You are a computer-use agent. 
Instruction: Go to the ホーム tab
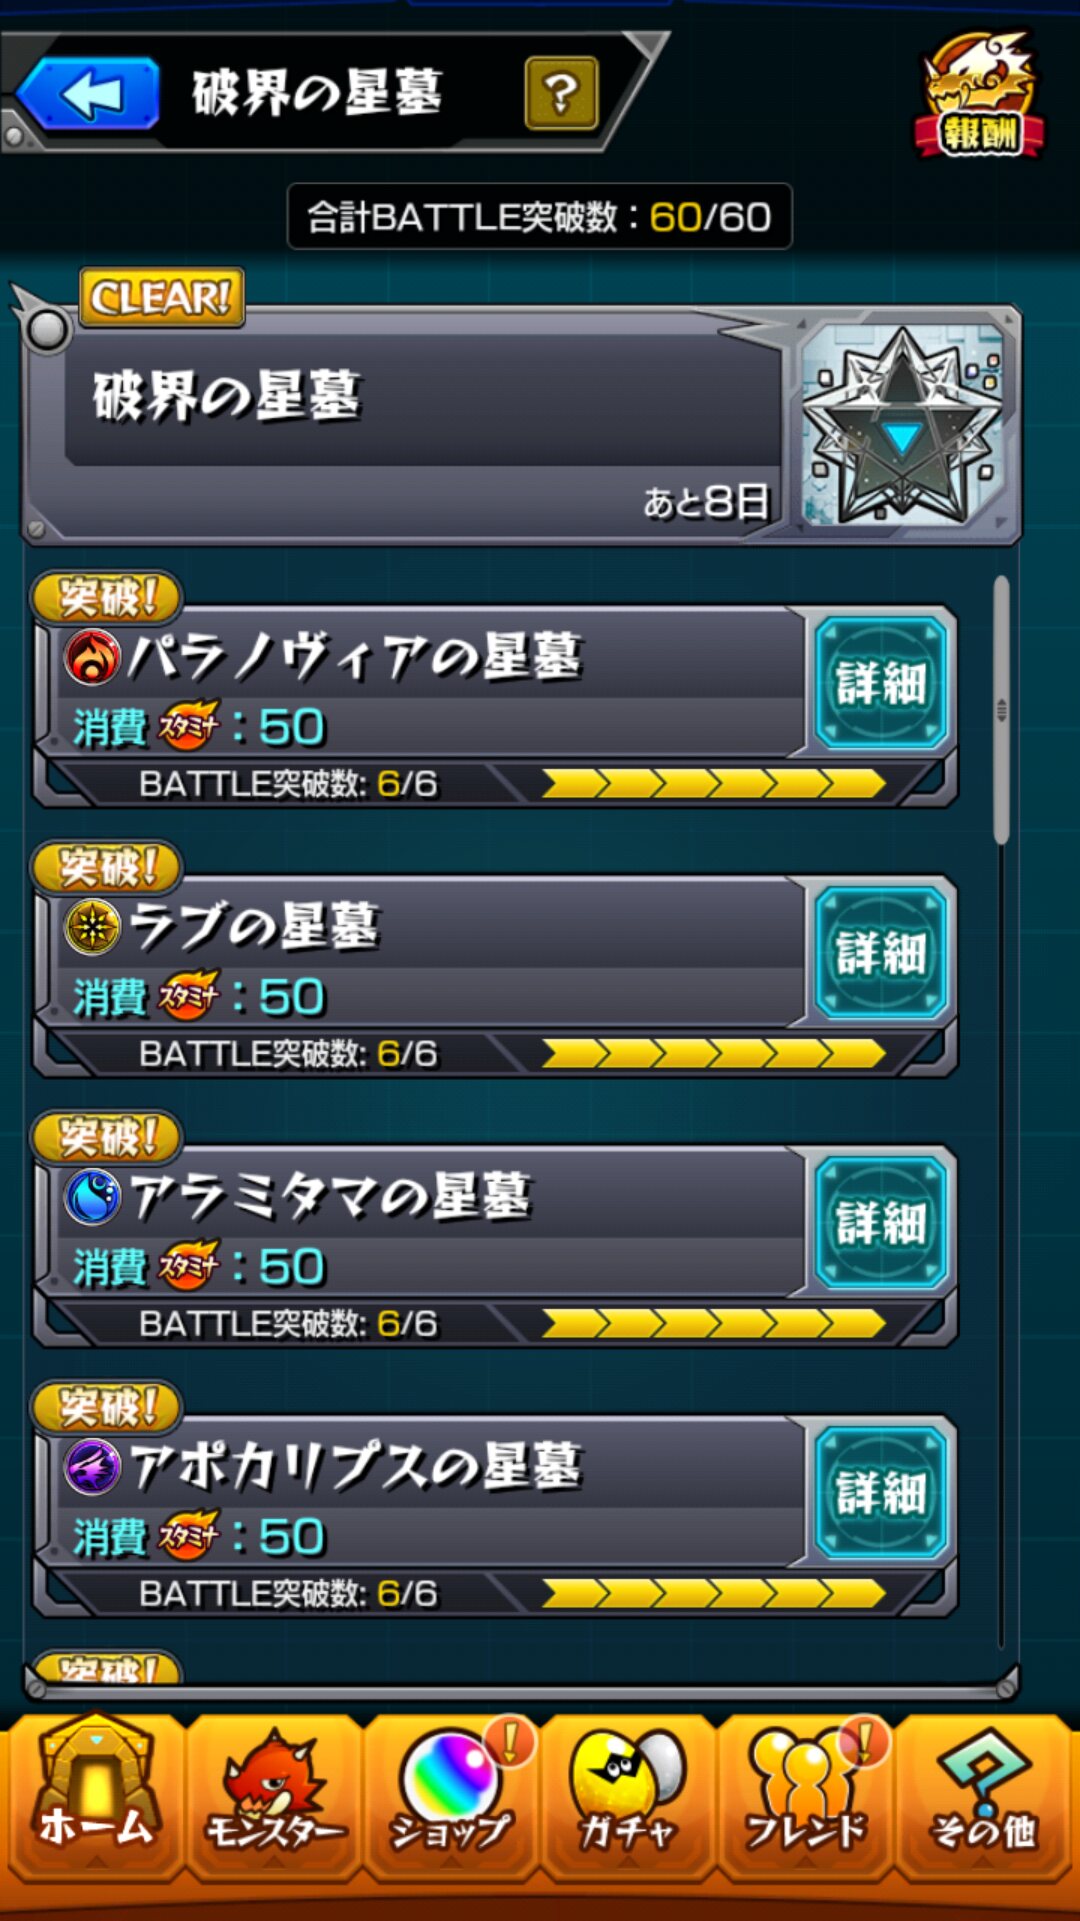pos(94,1795)
